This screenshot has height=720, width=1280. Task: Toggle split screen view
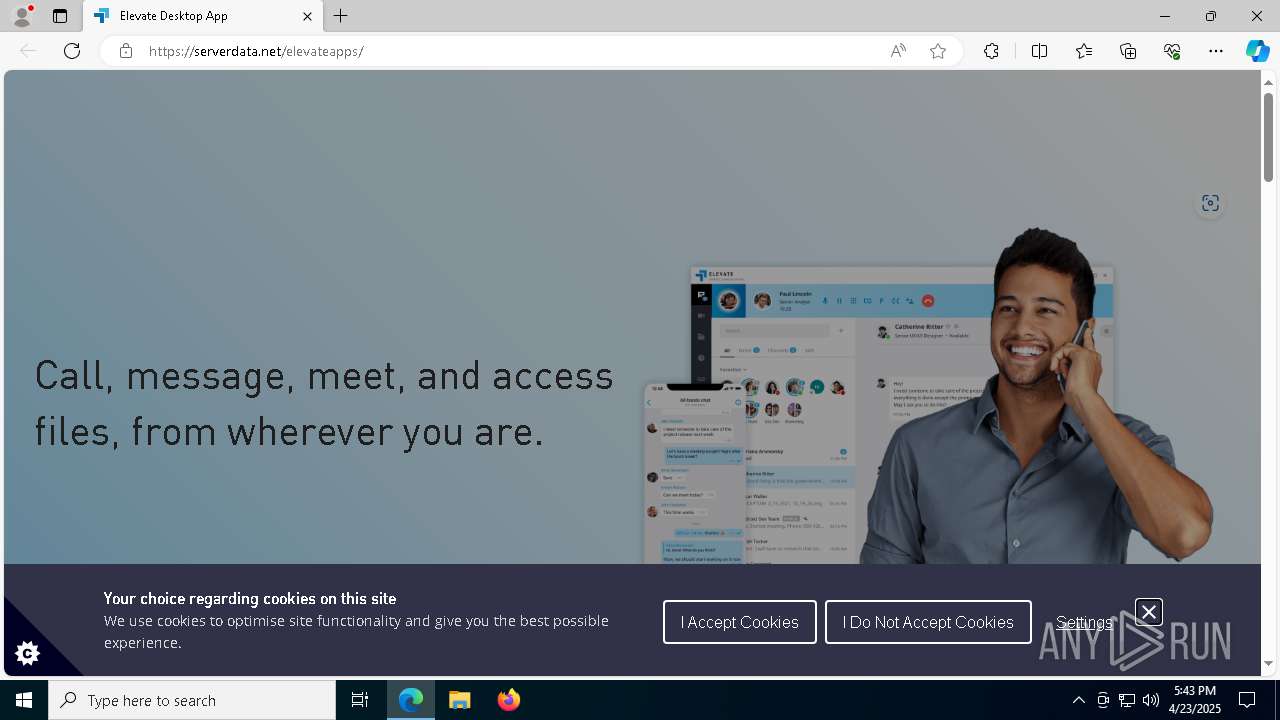(x=1039, y=51)
